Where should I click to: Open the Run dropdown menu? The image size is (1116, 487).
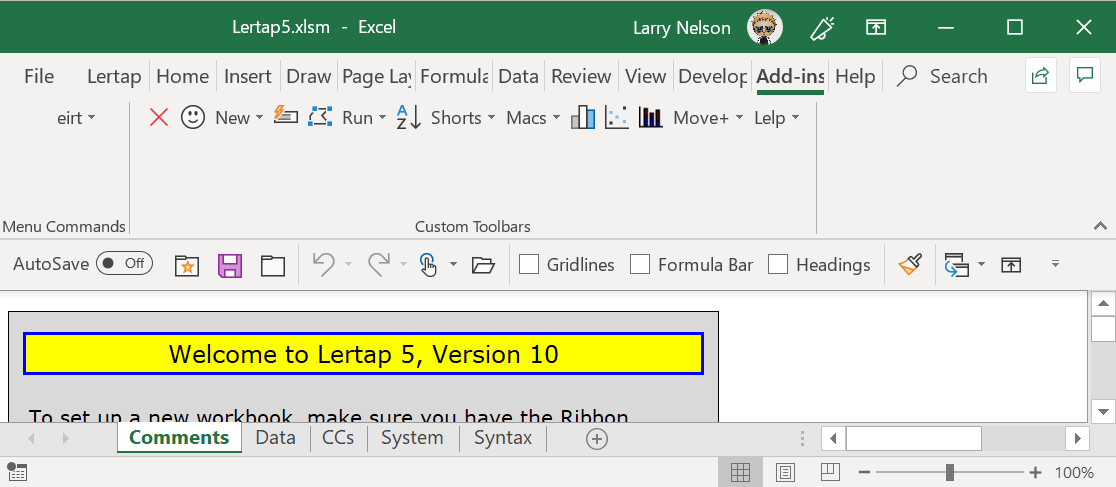[x=364, y=118]
